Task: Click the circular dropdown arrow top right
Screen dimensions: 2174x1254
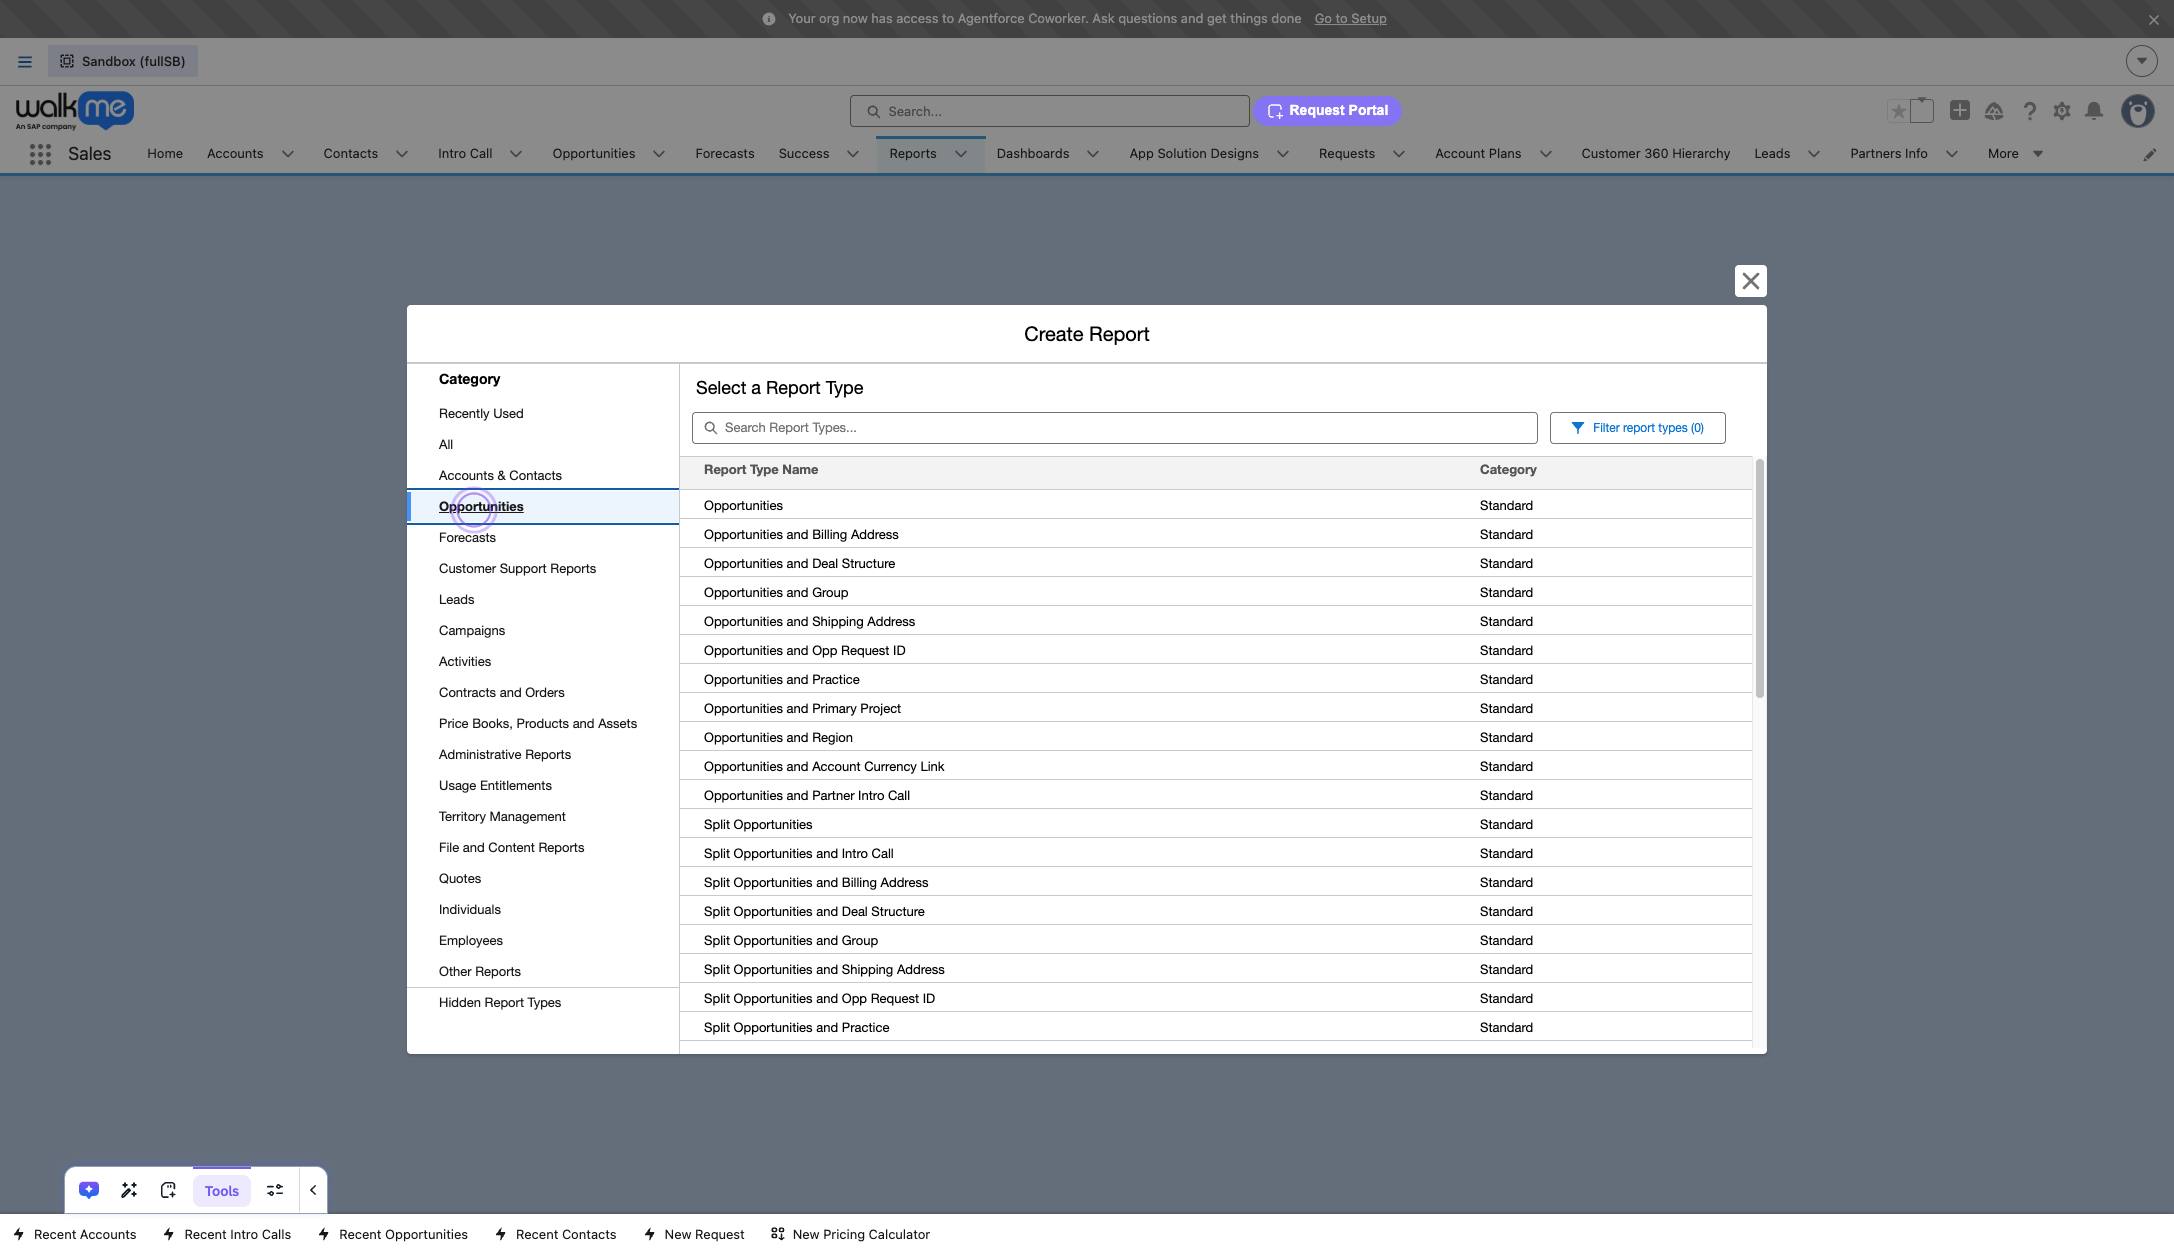Action: click(2141, 61)
